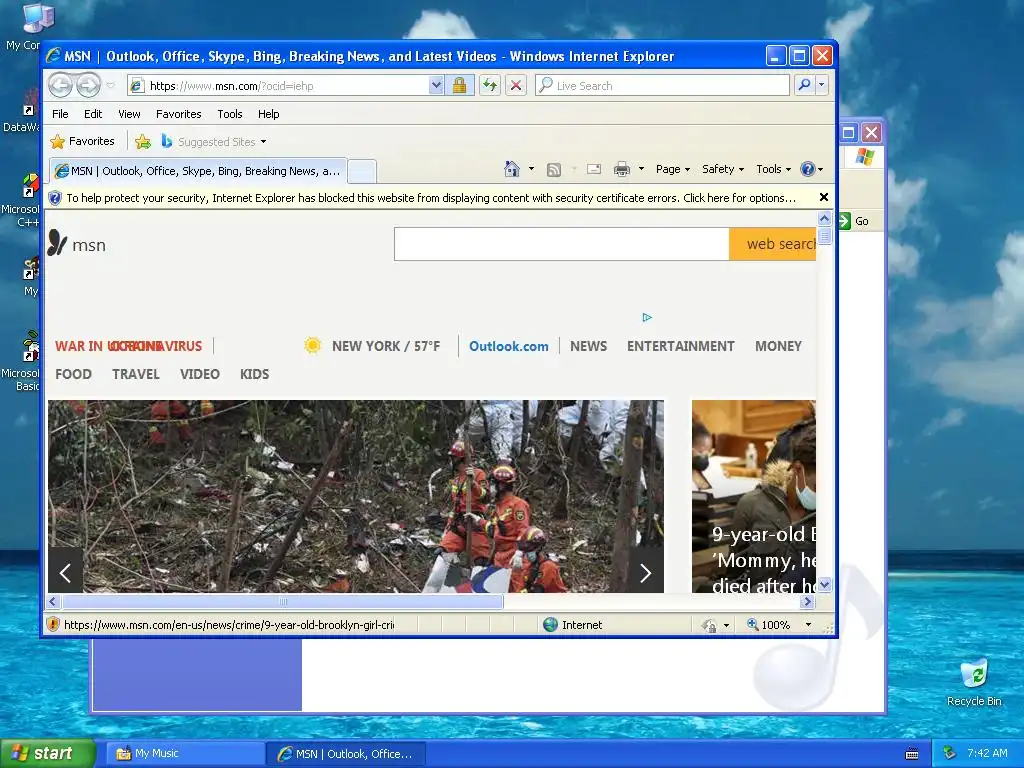Open the Page command bar menu
Image resolution: width=1024 pixels, height=768 pixels.
673,169
